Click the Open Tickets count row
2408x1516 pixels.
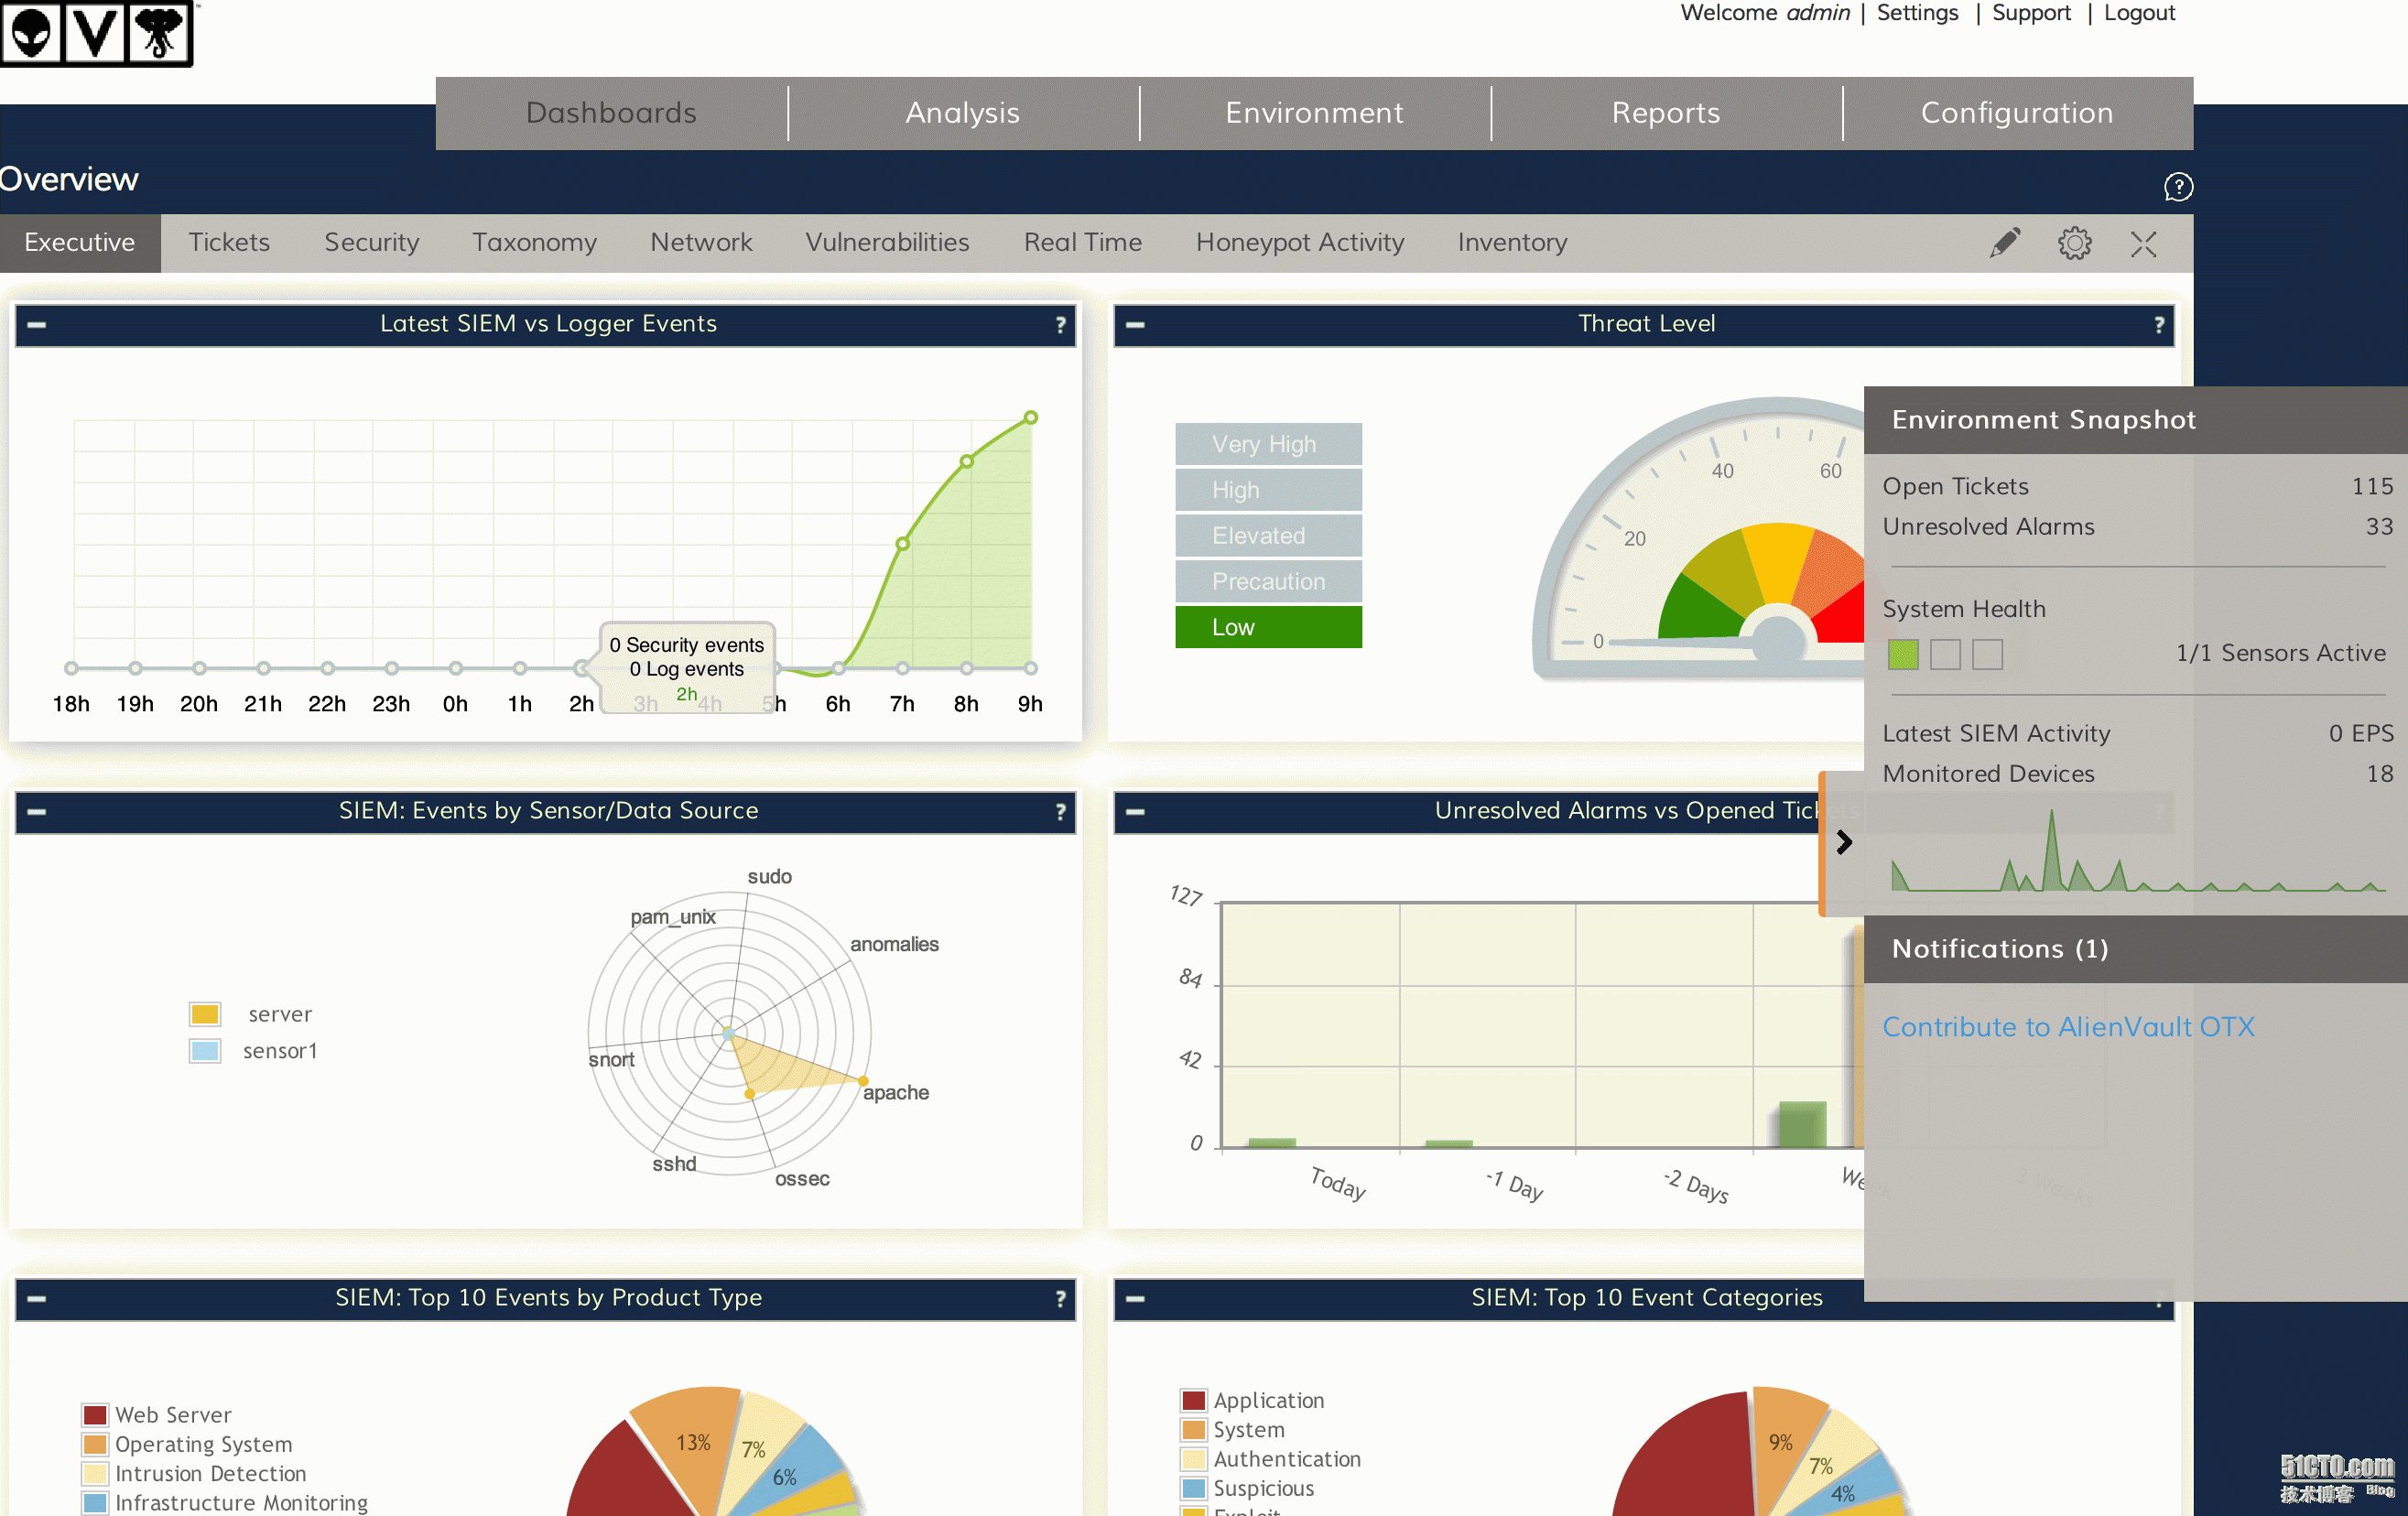point(2137,487)
